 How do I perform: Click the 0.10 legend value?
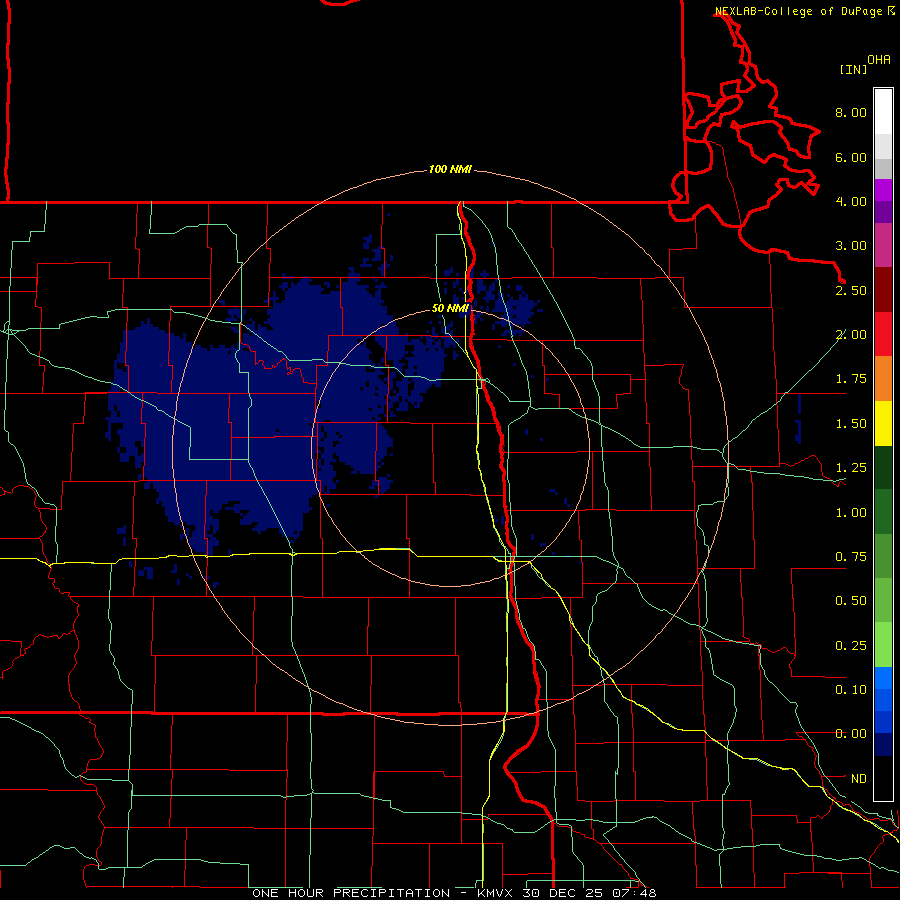click(851, 690)
